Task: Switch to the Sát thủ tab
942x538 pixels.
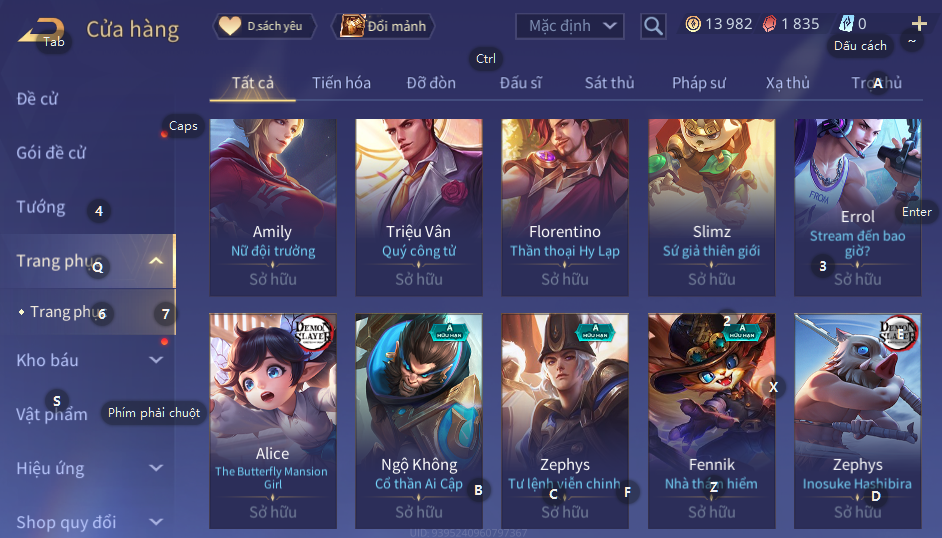Action: (x=610, y=83)
